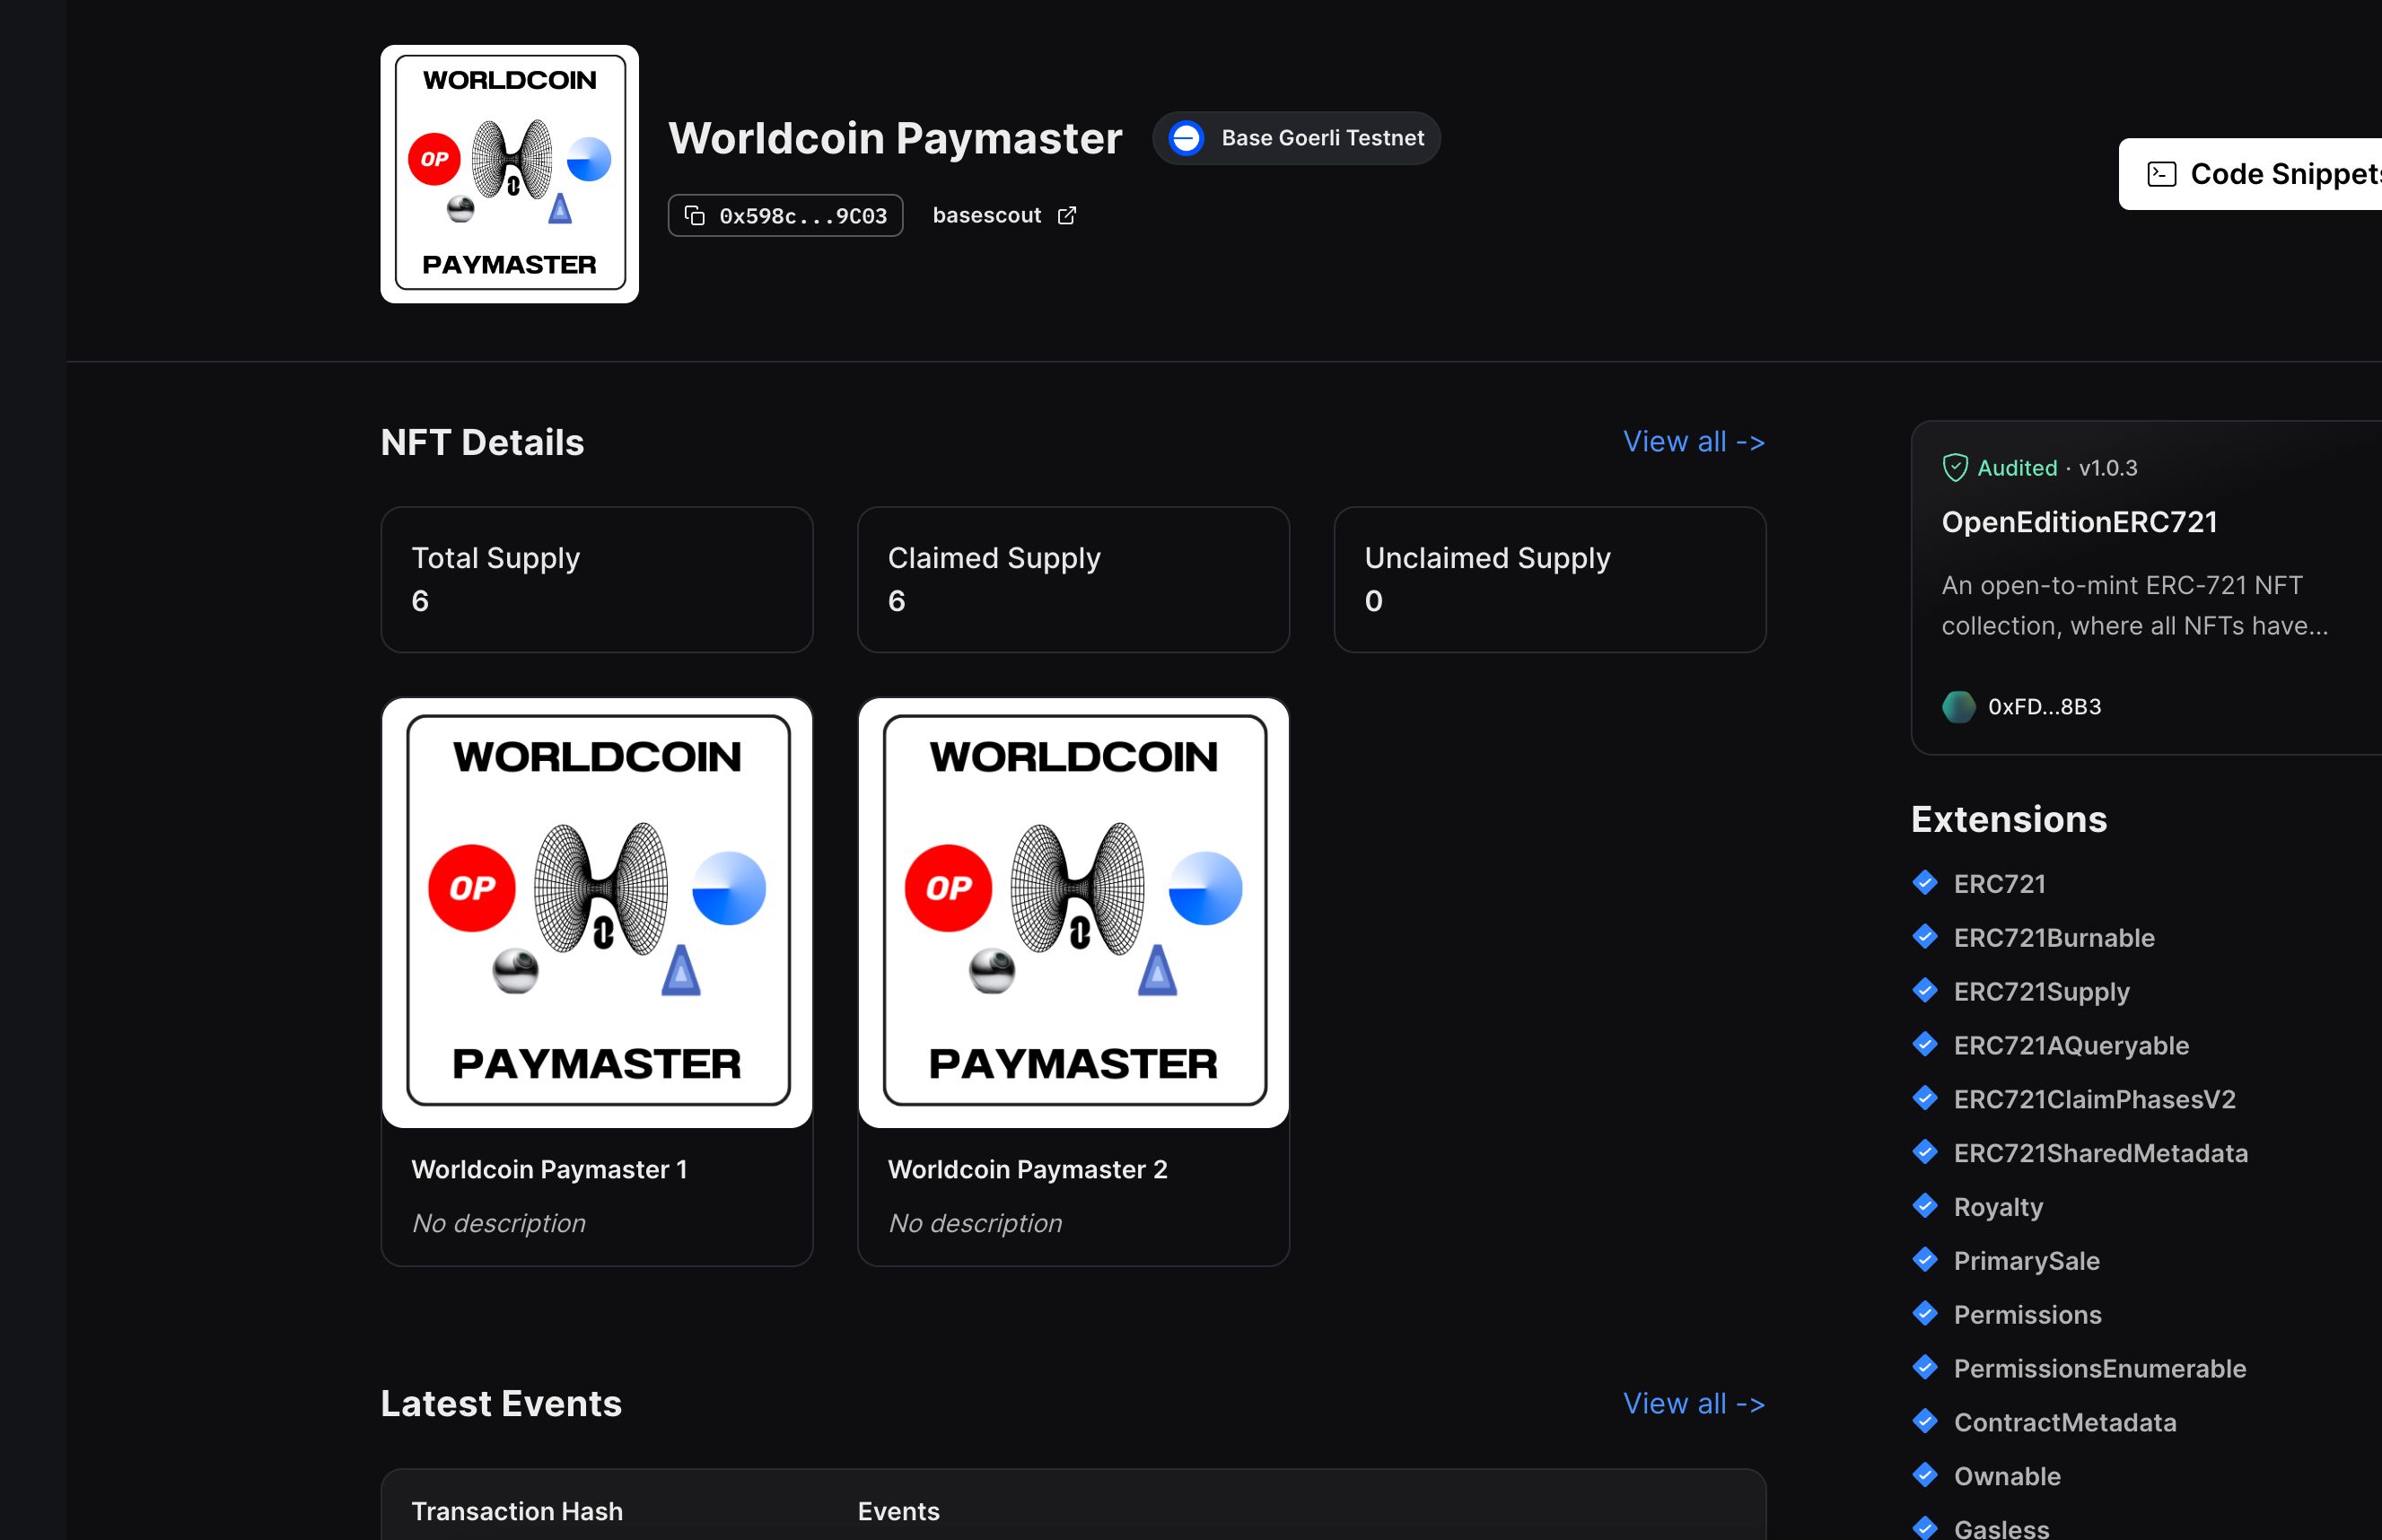Image resolution: width=2382 pixels, height=1540 pixels.
Task: Open the PermissionsEnumerable extension
Action: [x=2100, y=1369]
